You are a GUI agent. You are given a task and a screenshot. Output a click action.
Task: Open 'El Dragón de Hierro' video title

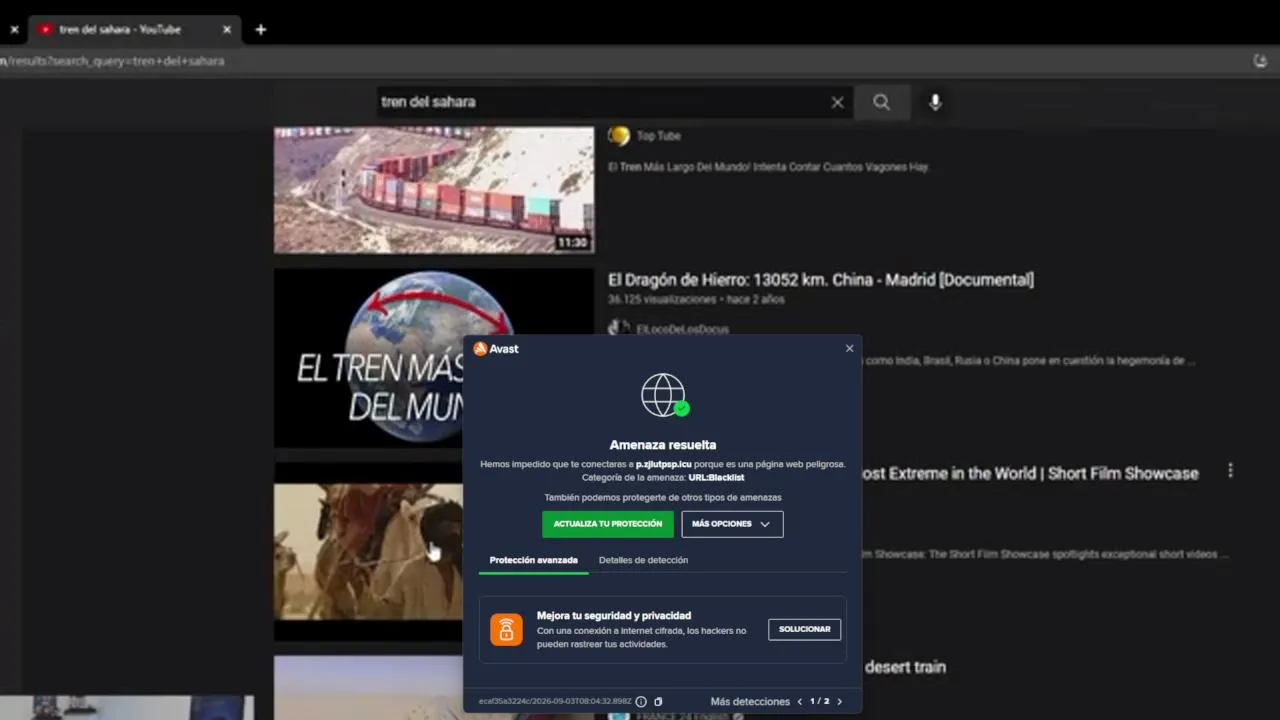(x=821, y=280)
